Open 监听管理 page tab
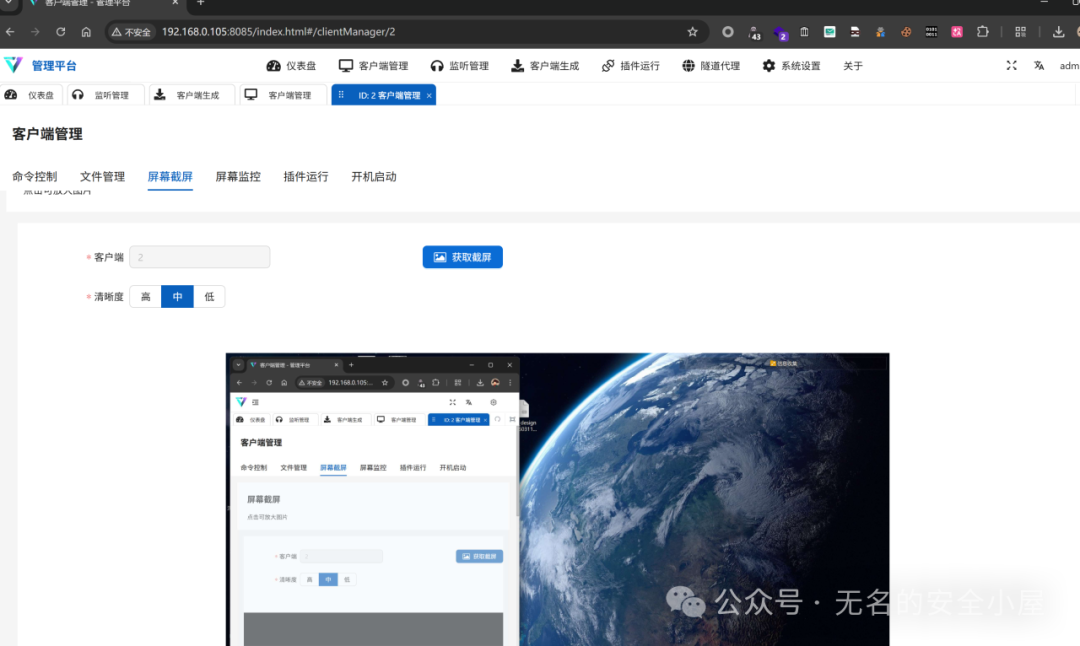Image resolution: width=1080 pixels, height=646 pixels. (x=105, y=95)
